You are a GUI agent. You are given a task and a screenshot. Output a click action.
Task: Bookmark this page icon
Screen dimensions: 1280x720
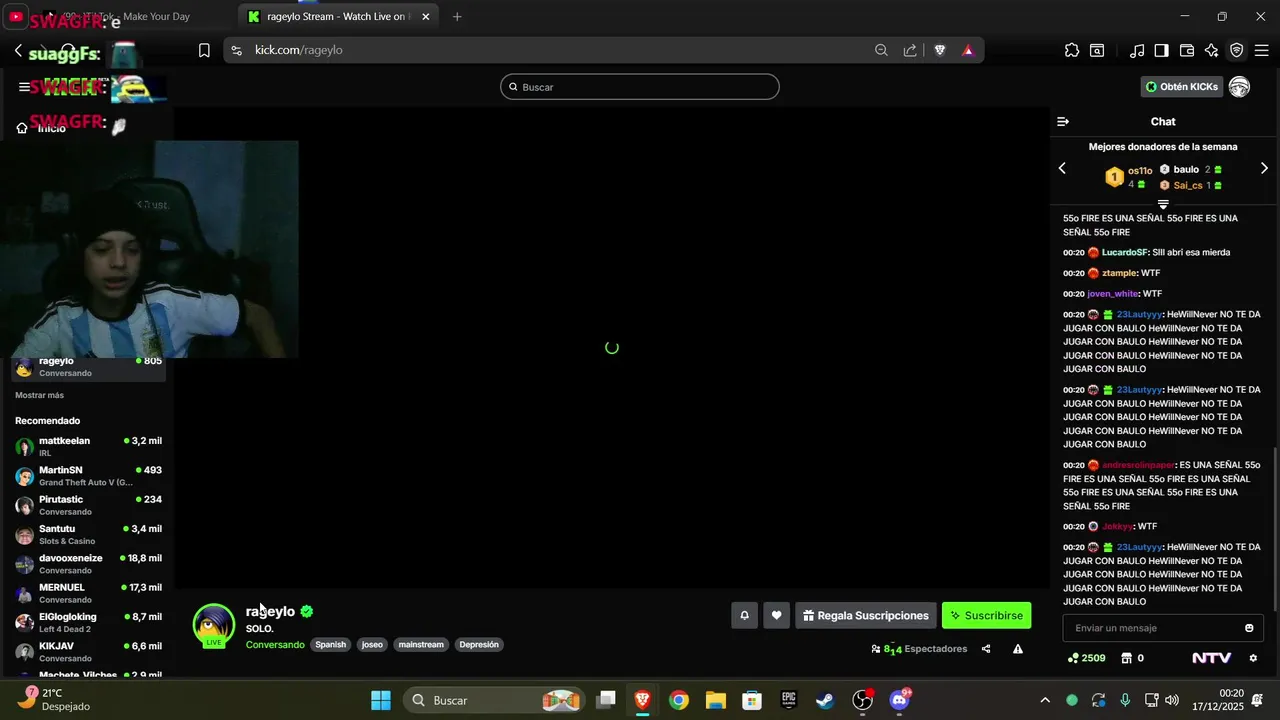(204, 50)
